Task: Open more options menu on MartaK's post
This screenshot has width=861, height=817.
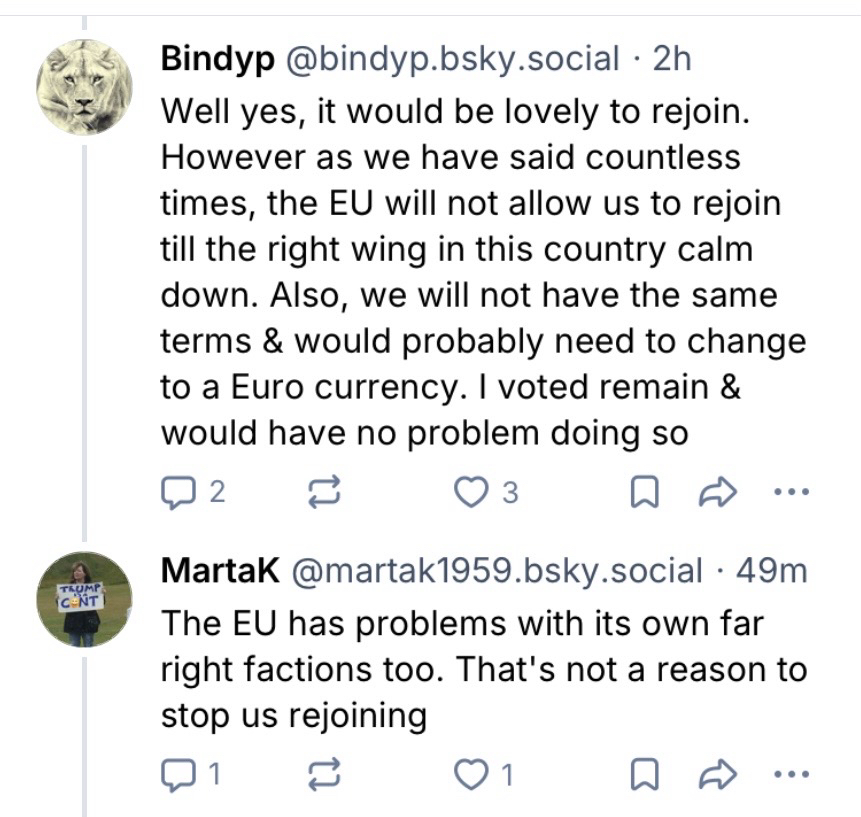Action: (x=790, y=772)
